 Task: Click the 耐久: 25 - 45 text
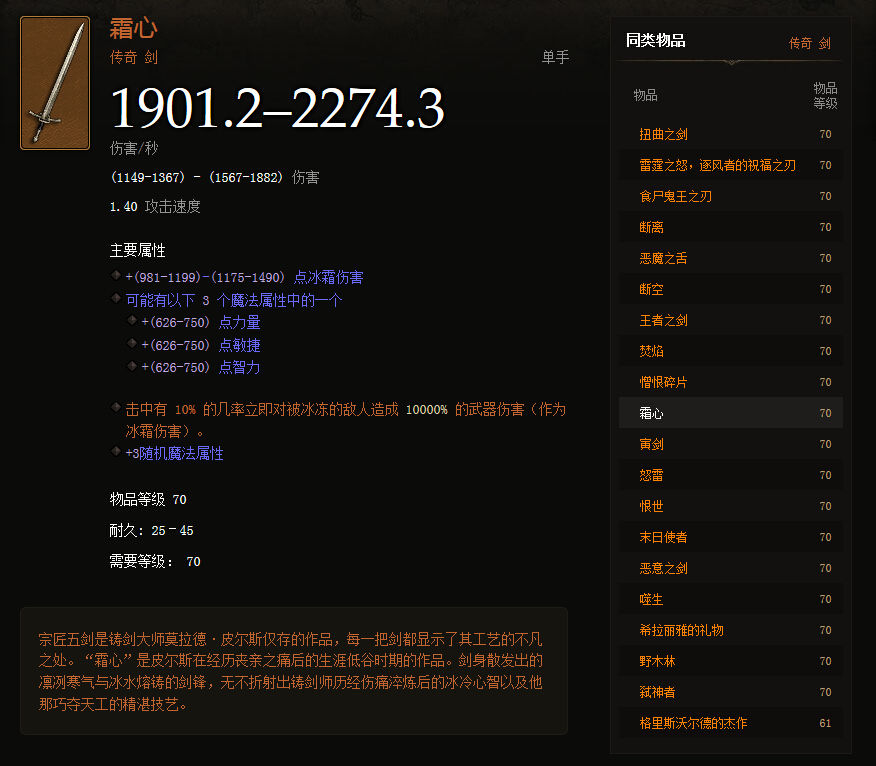151,530
